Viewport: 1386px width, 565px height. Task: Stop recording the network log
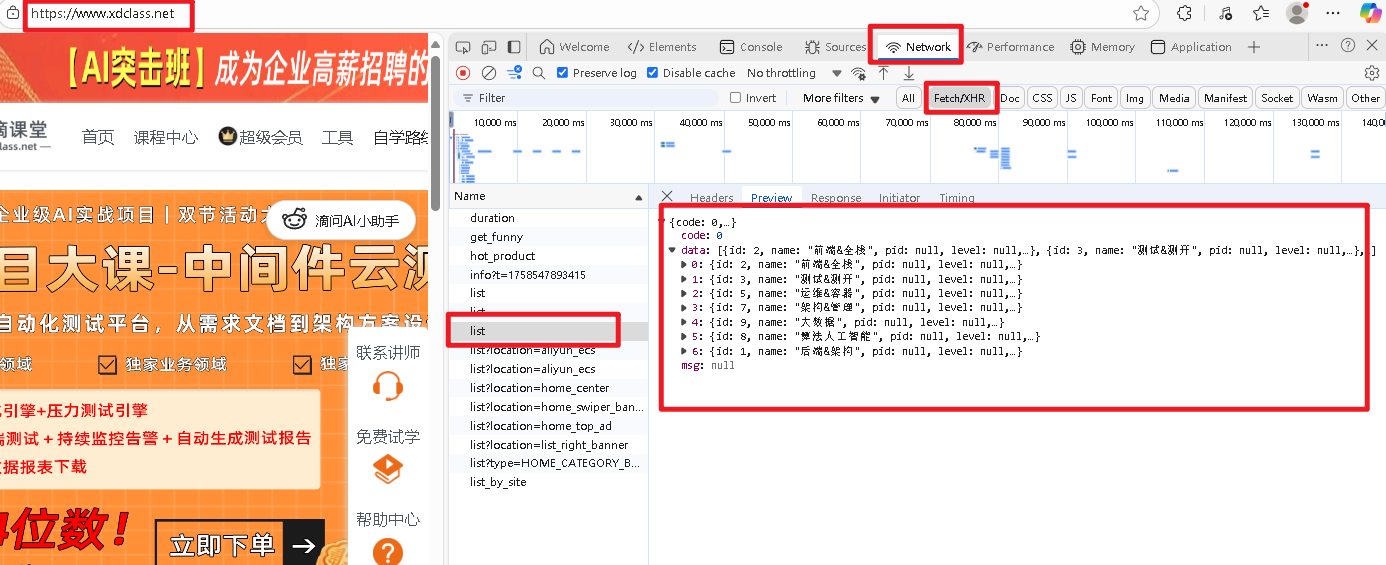[x=463, y=73]
